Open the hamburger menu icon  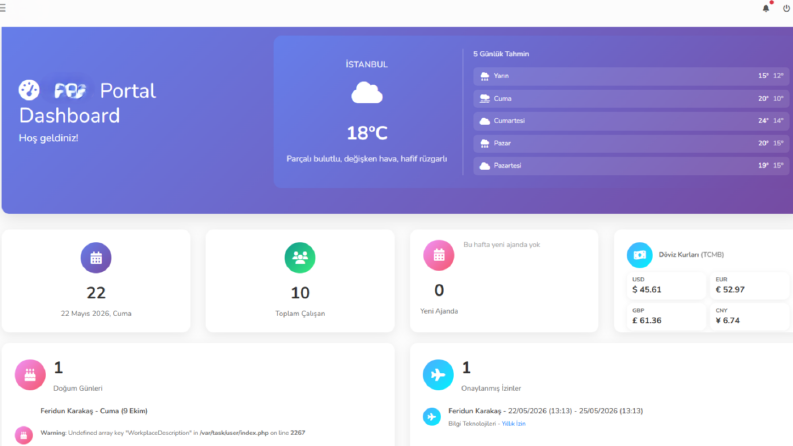coord(3,8)
